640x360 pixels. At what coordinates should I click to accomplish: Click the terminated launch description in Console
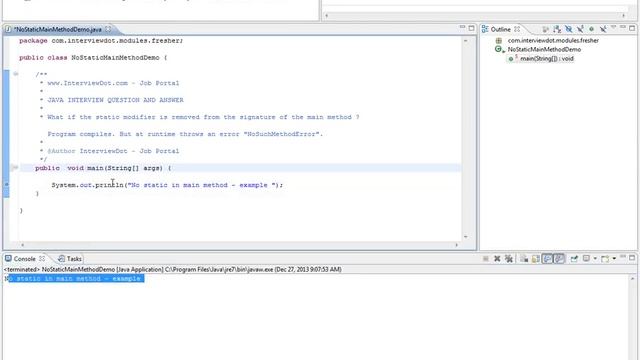pos(173,269)
